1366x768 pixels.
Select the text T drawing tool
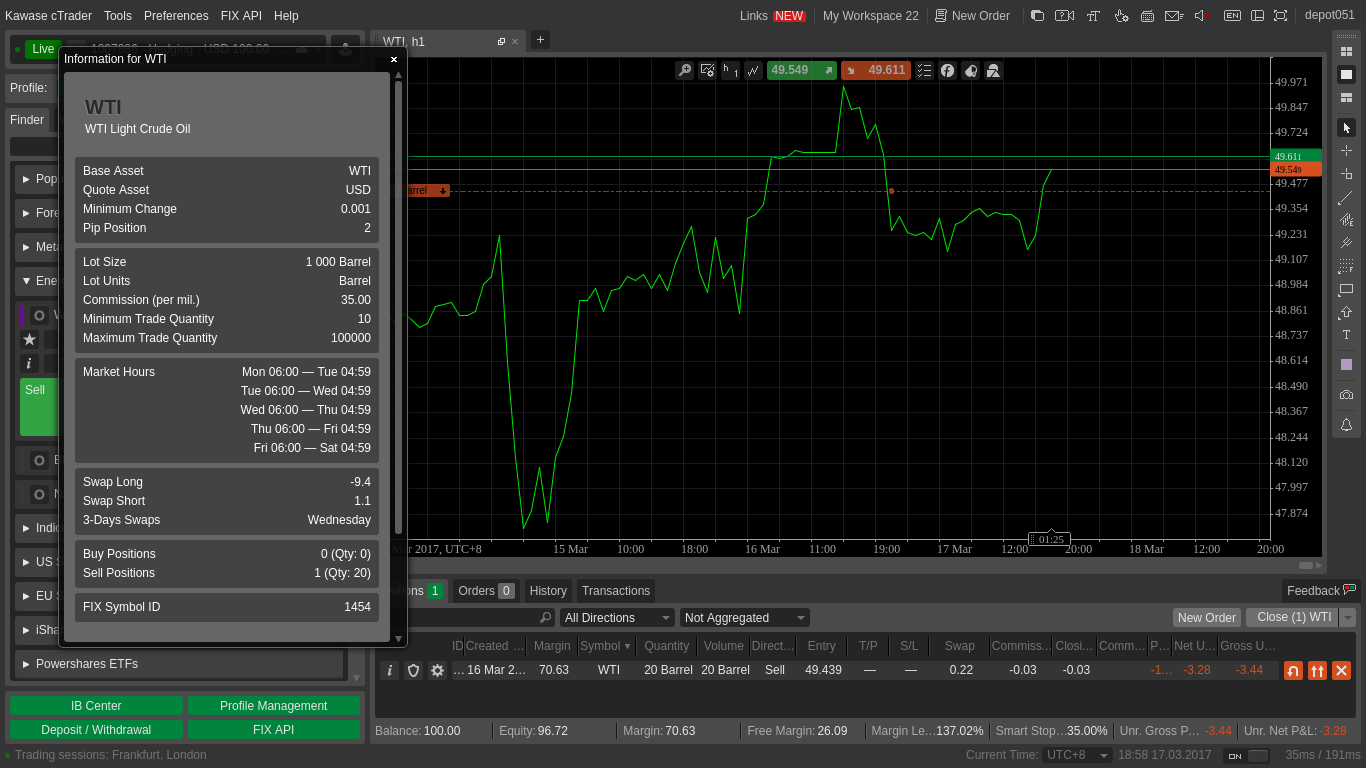1346,335
